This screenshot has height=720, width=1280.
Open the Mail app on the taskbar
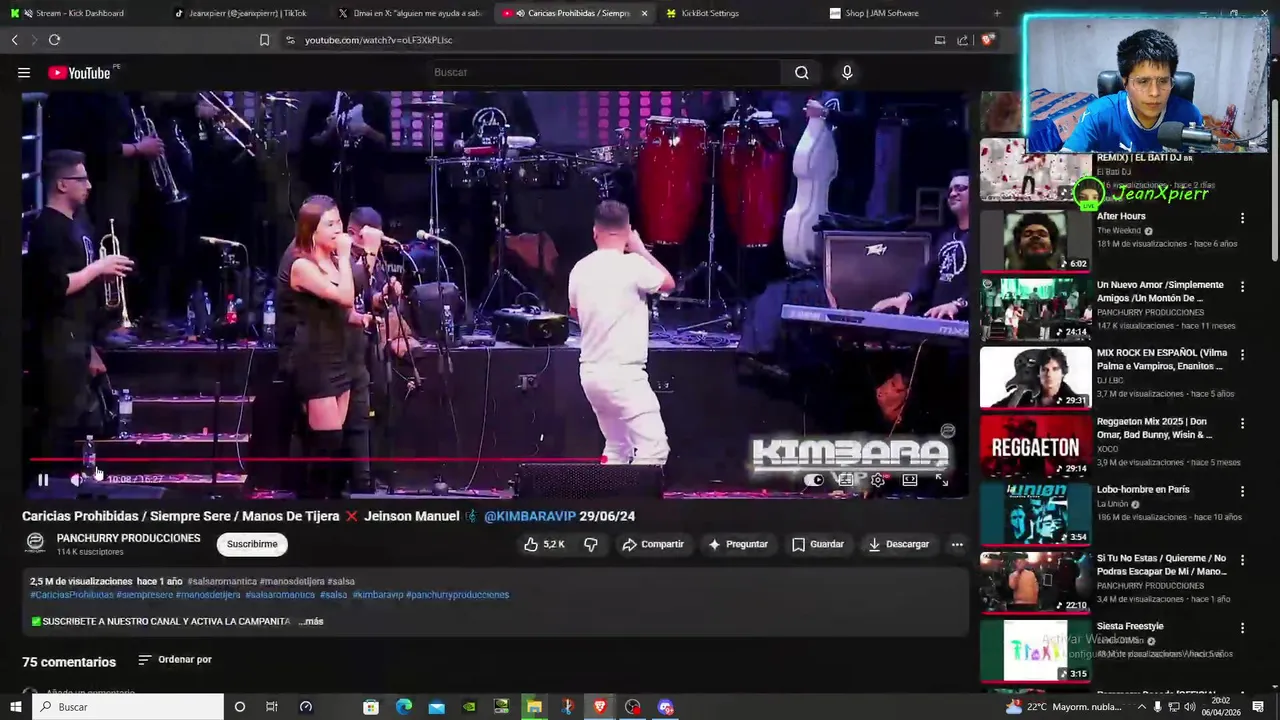(437, 707)
